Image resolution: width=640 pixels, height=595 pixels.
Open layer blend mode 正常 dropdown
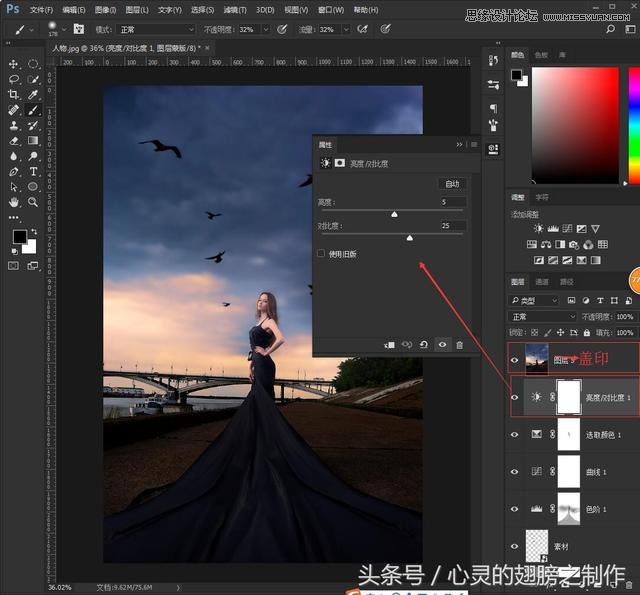(x=543, y=317)
